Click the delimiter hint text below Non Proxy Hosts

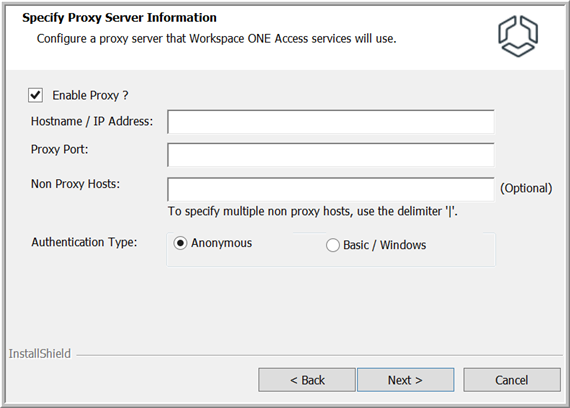[313, 211]
